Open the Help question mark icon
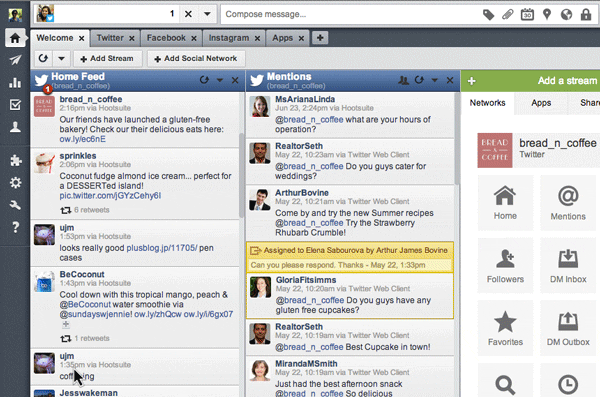The width and height of the screenshot is (600, 397). [x=15, y=227]
